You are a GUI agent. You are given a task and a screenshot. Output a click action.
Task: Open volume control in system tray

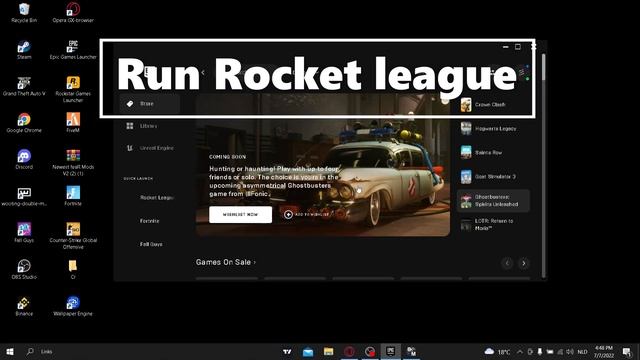(570, 351)
